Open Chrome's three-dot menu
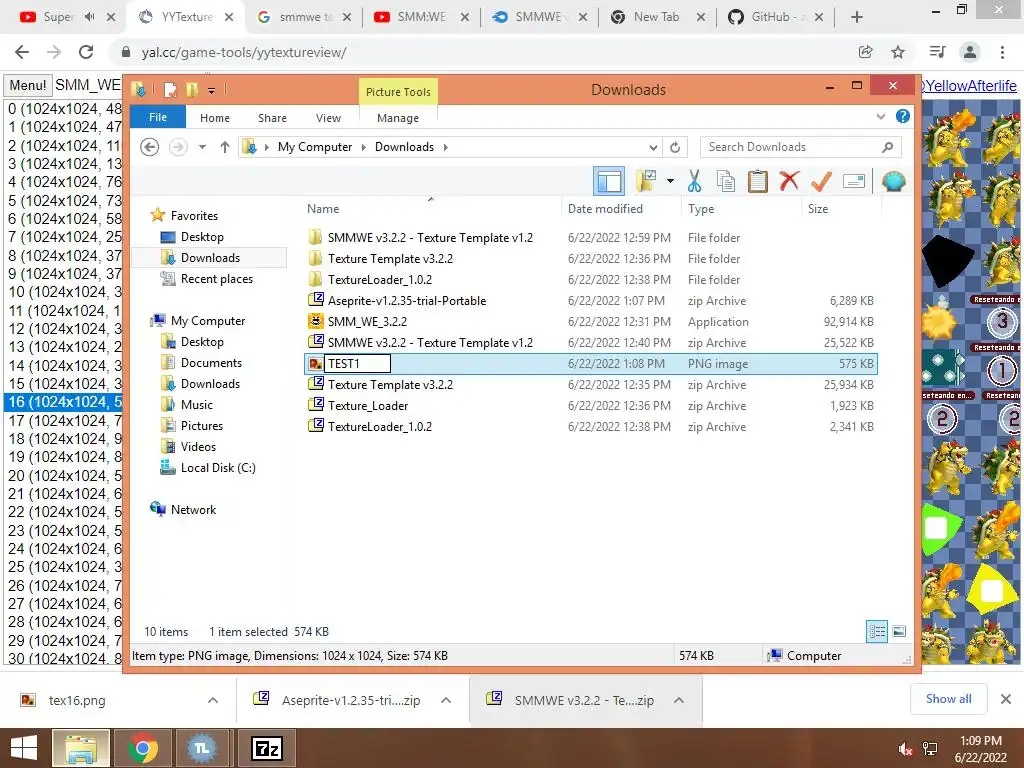 click(x=1002, y=52)
